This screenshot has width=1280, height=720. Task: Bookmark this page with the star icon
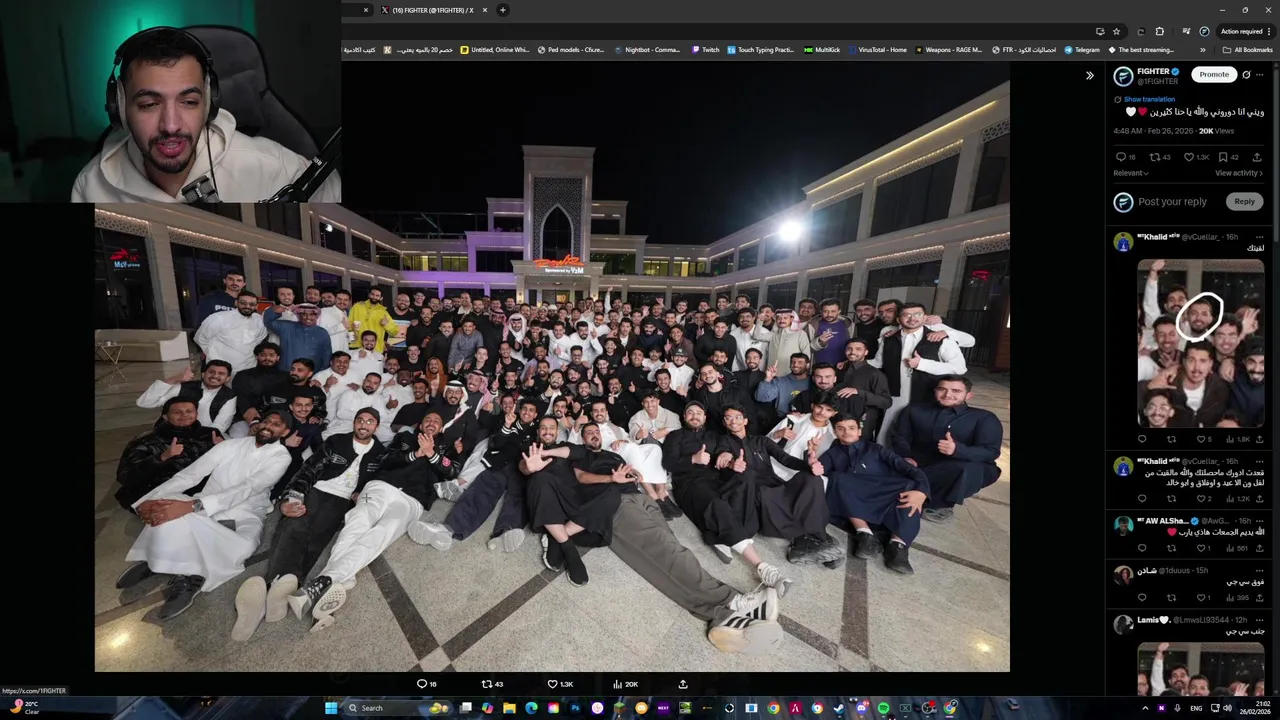pyautogui.click(x=1117, y=31)
